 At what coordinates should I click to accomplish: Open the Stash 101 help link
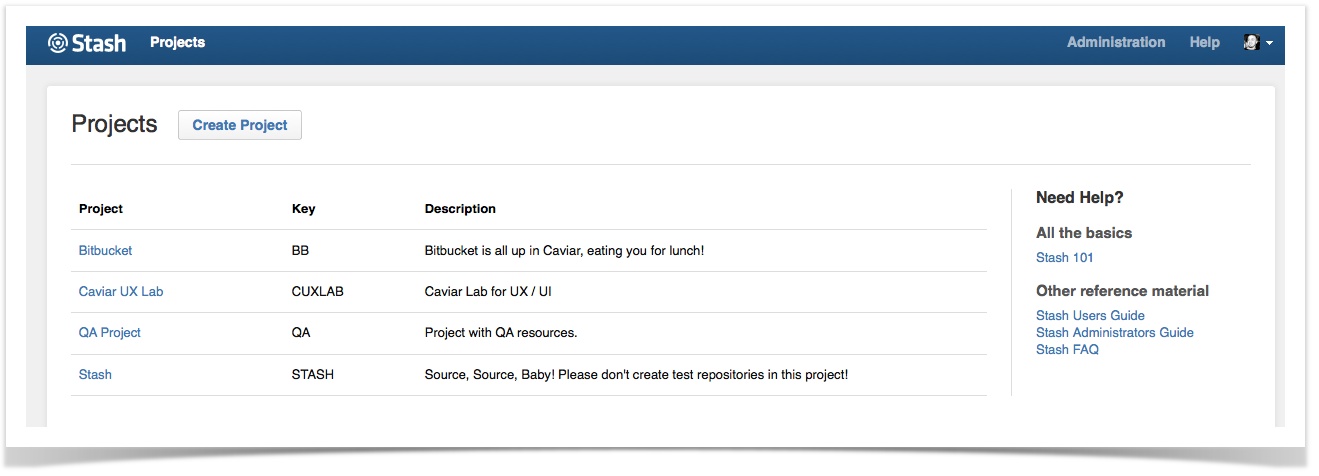point(1064,258)
